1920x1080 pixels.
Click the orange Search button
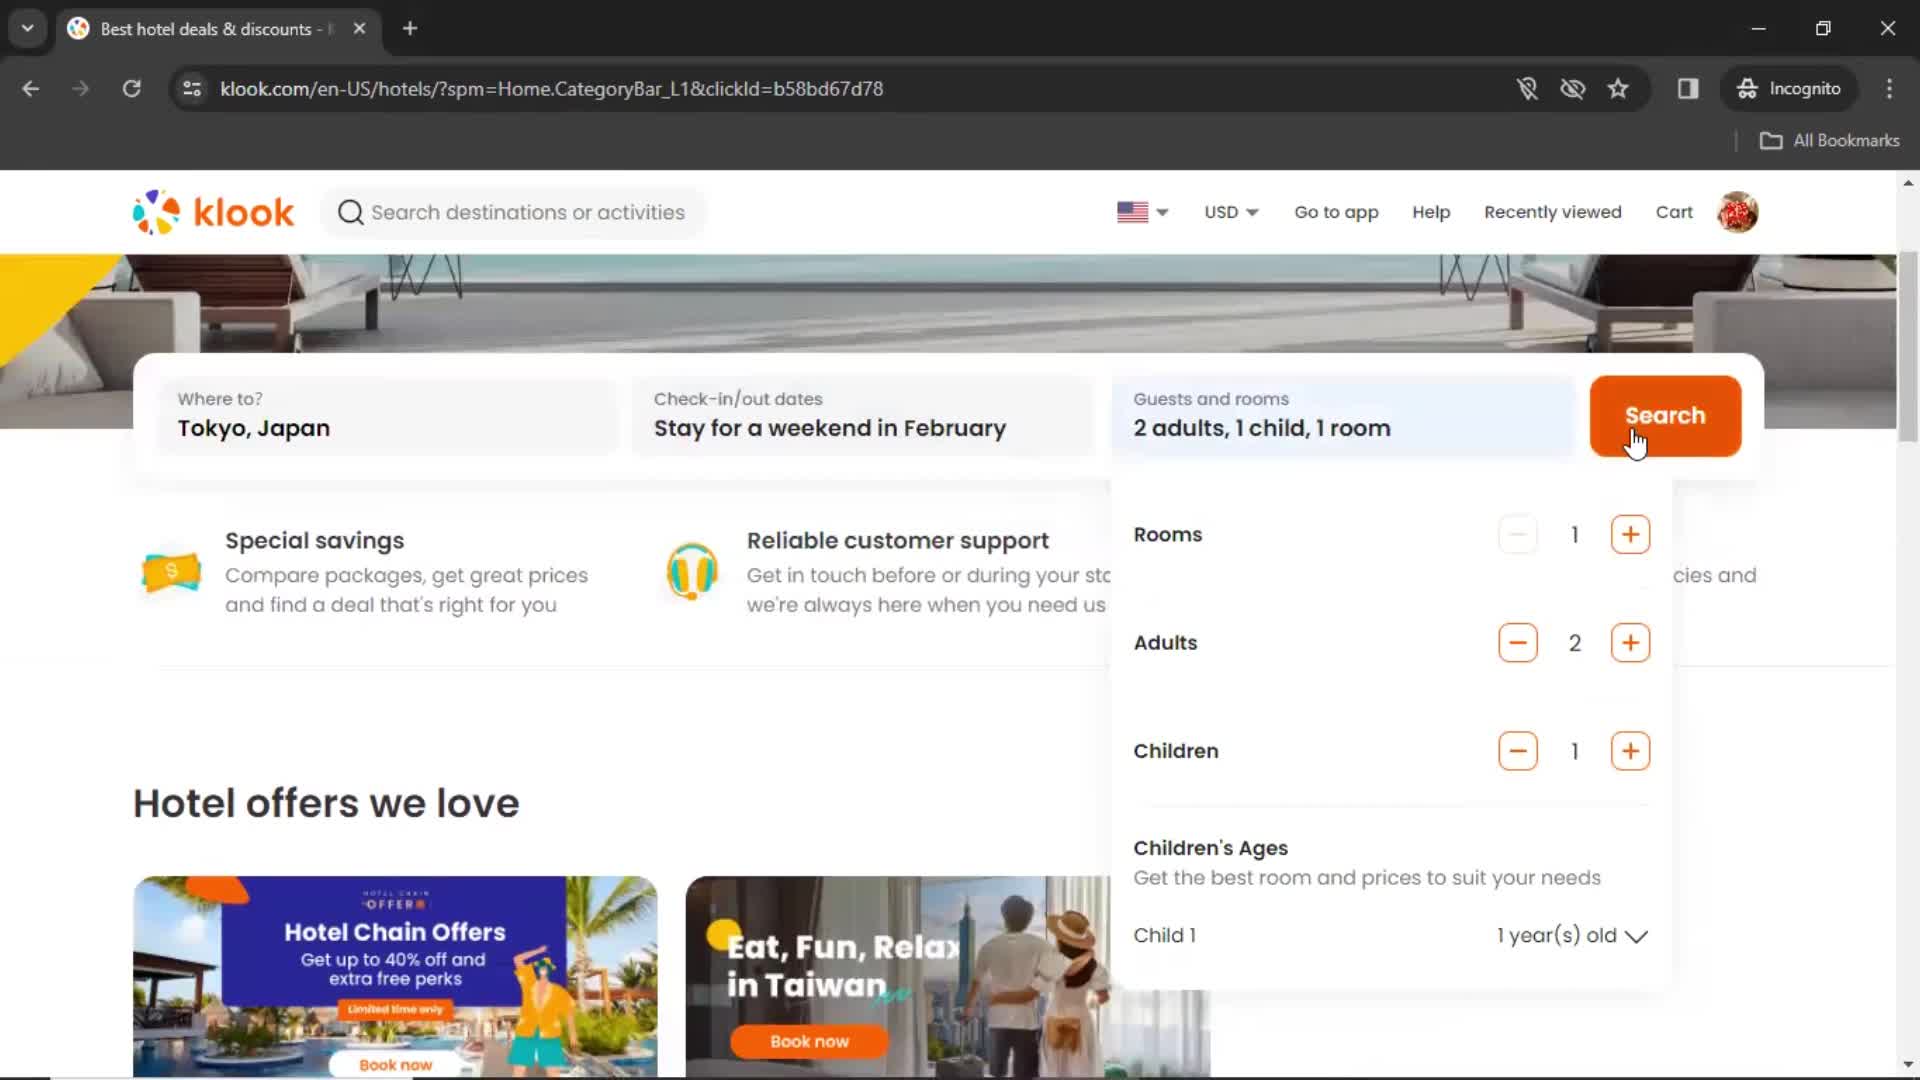1665,416
